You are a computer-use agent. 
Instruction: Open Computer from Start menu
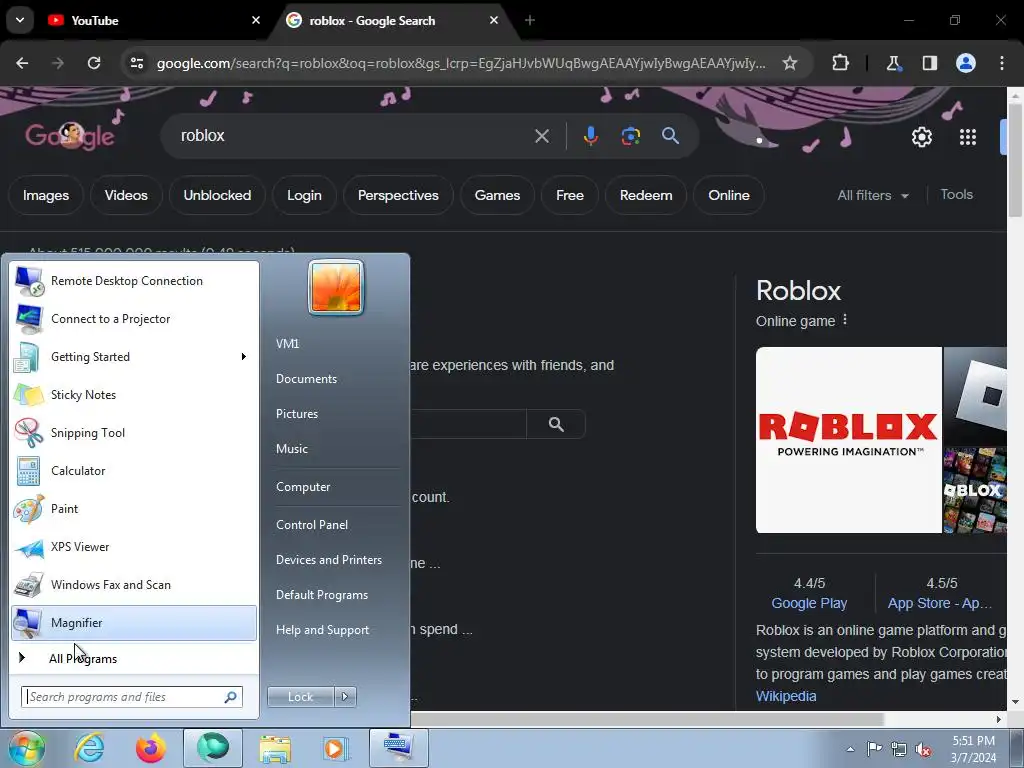(x=303, y=487)
